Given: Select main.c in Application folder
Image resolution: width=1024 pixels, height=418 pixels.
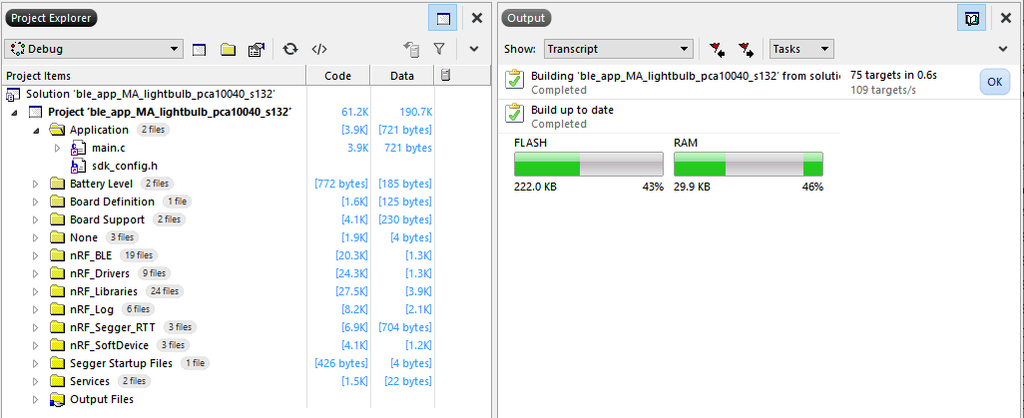Looking at the screenshot, I should [x=107, y=148].
